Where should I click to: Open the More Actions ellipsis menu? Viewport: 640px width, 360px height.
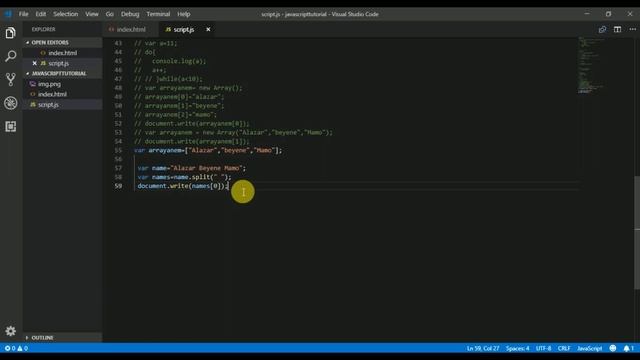click(632, 29)
